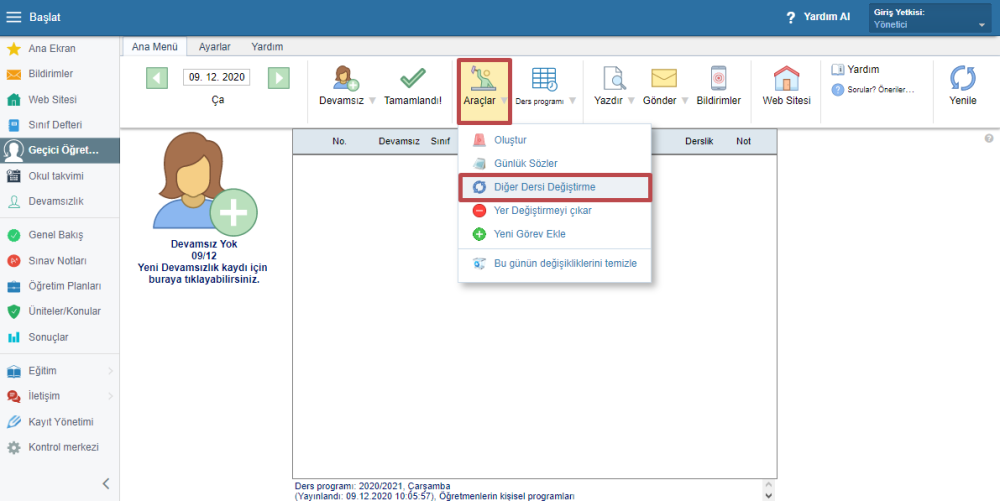Image resolution: width=1000 pixels, height=501 pixels.
Task: Select Okul takvimi calendar icon
Action: coord(13,176)
